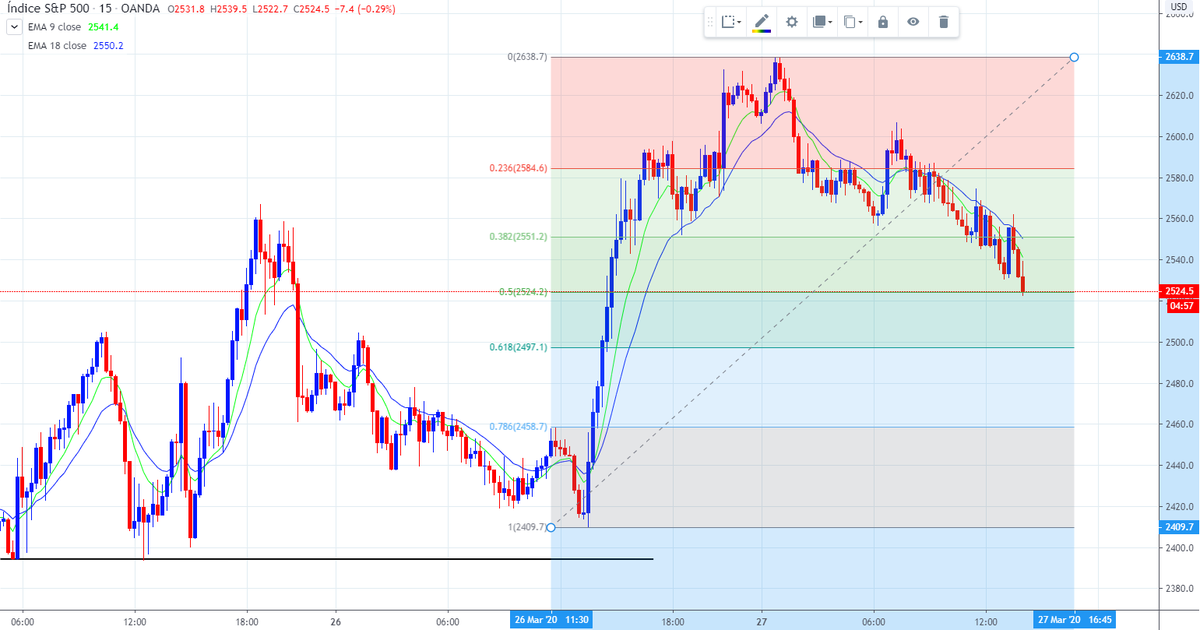This screenshot has width=1200, height=630.
Task: Click the 0.5(2524.2) Fib level label
Action: (x=523, y=292)
